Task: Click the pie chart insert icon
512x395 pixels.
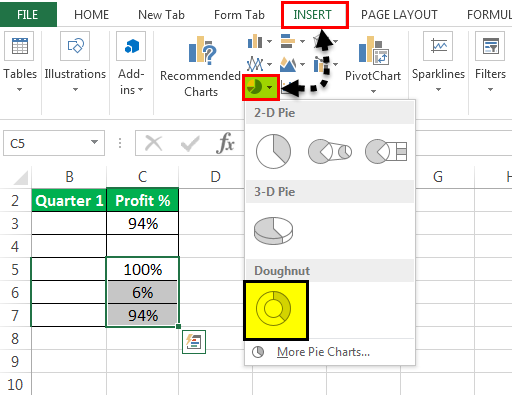Action: tap(255, 87)
